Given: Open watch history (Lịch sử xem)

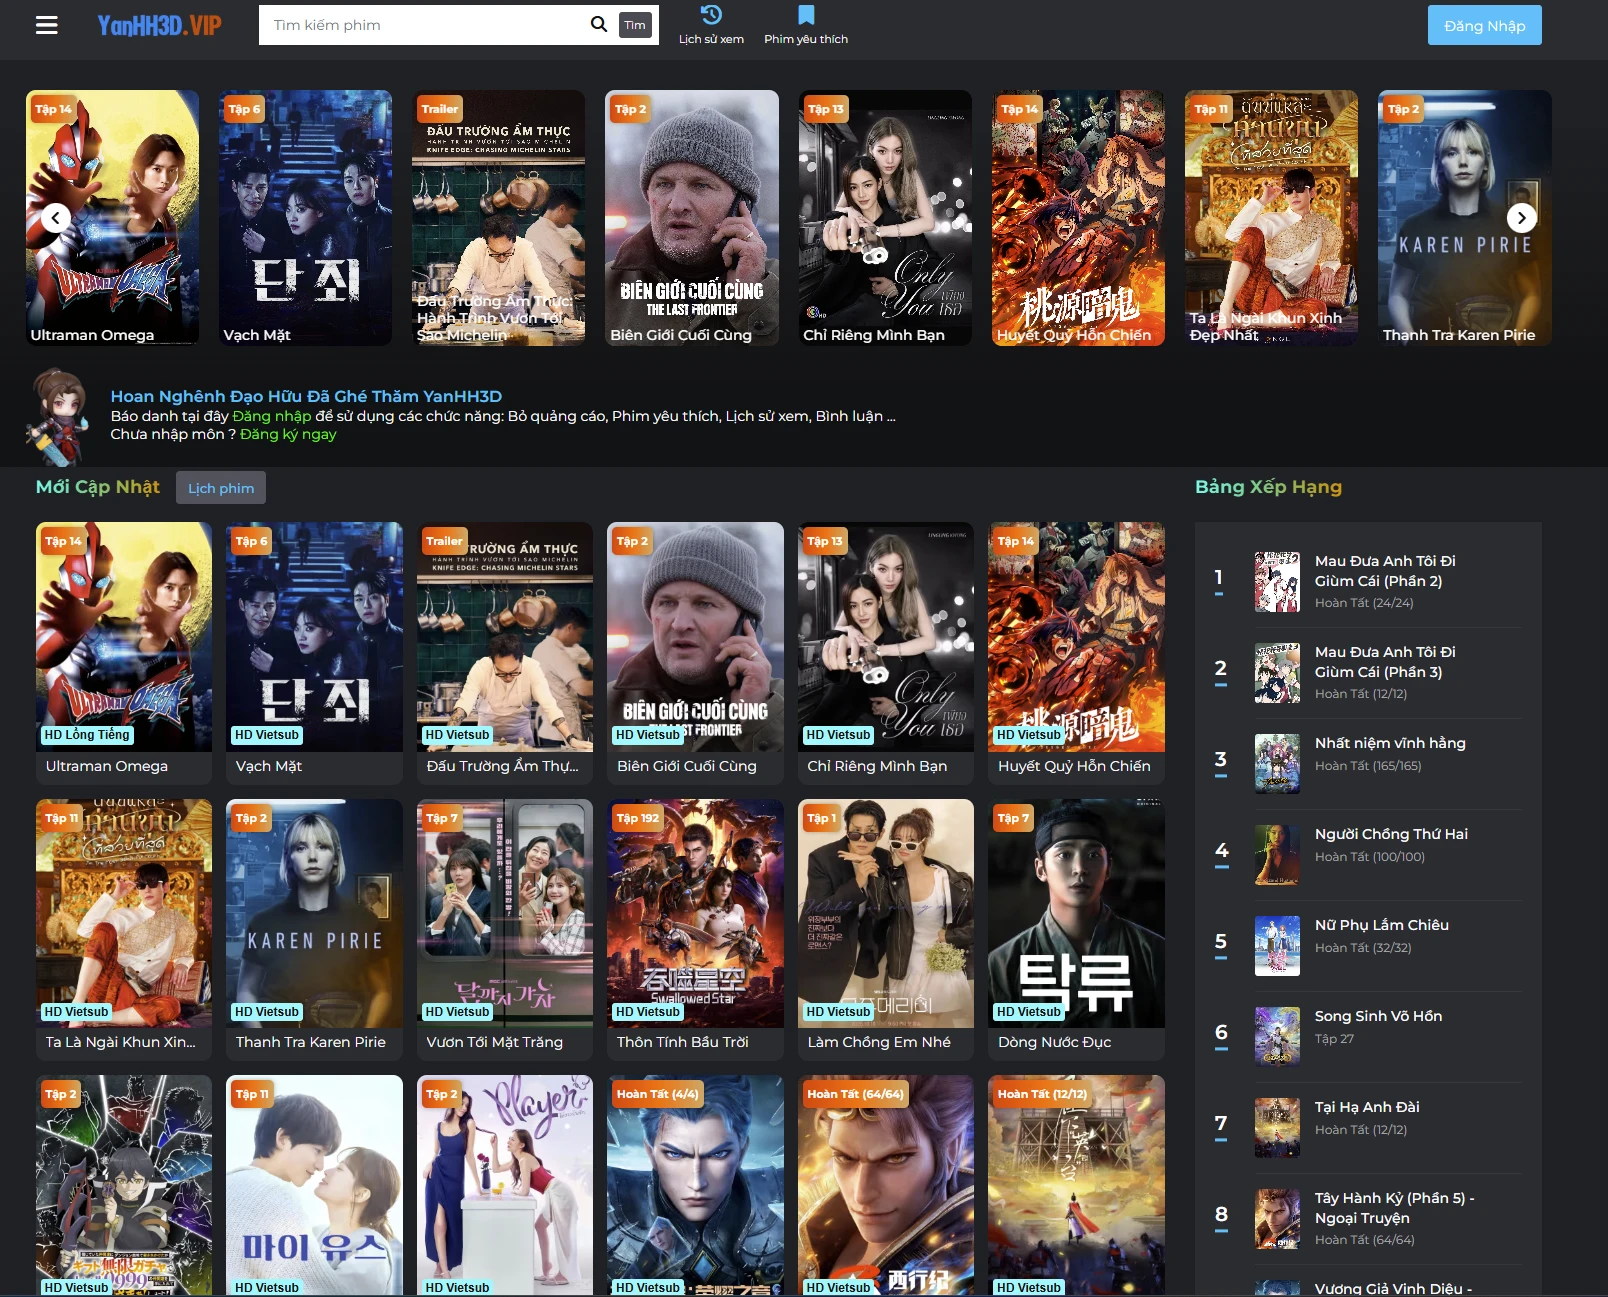Looking at the screenshot, I should point(711,25).
